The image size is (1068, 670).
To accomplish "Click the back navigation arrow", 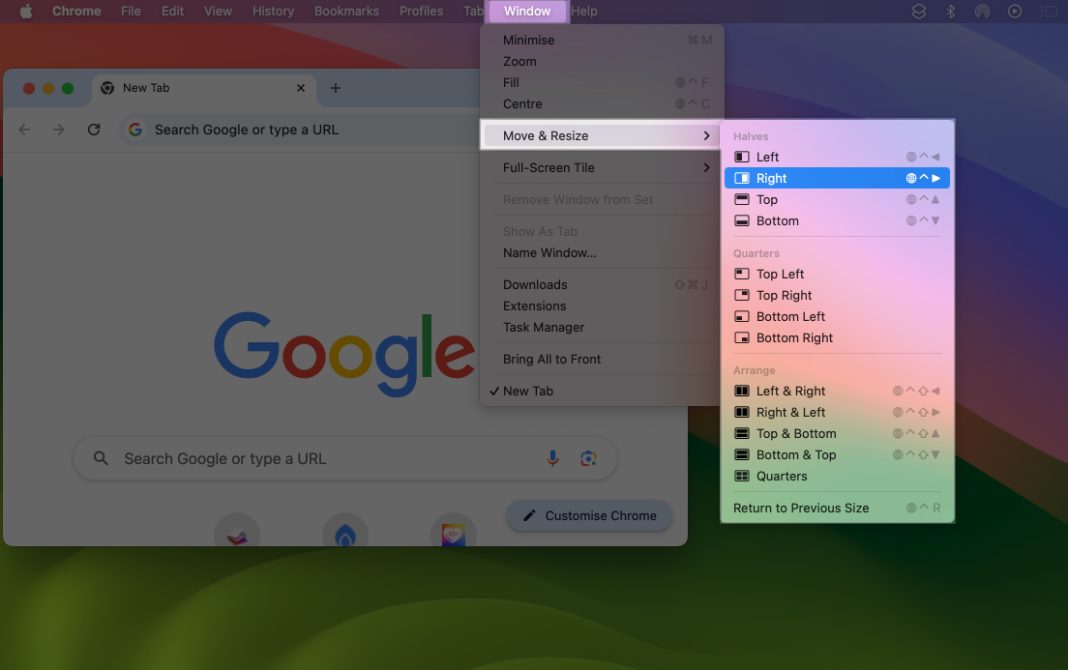I will coord(24,129).
